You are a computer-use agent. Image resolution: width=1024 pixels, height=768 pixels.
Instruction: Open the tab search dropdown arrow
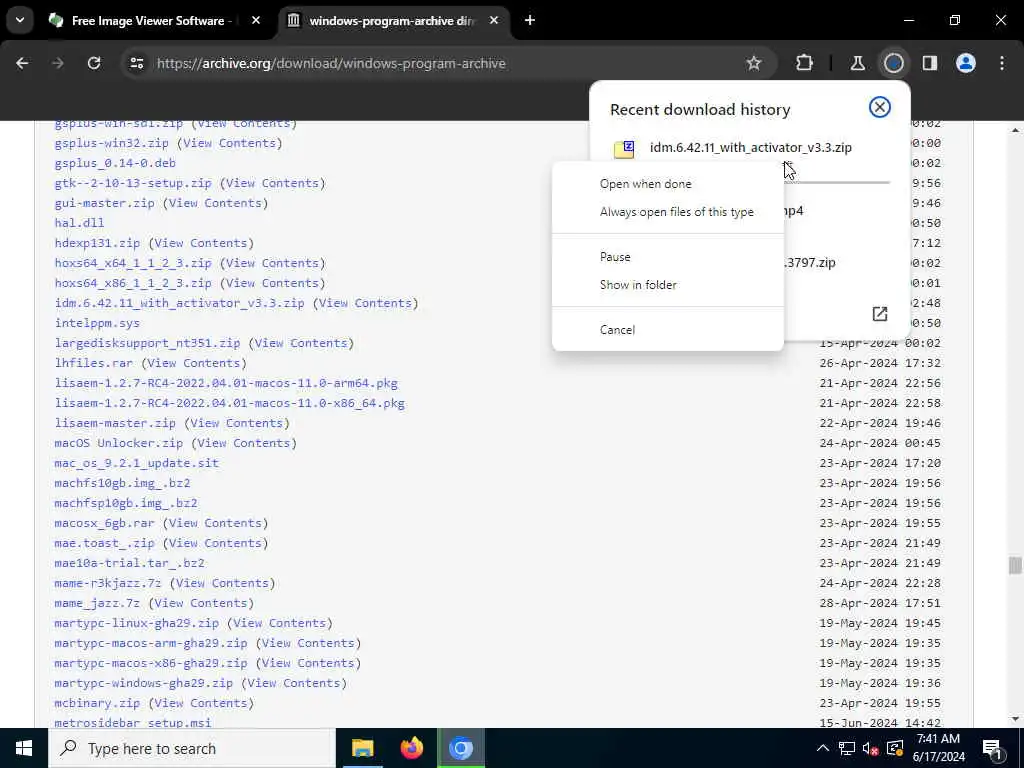(20, 20)
